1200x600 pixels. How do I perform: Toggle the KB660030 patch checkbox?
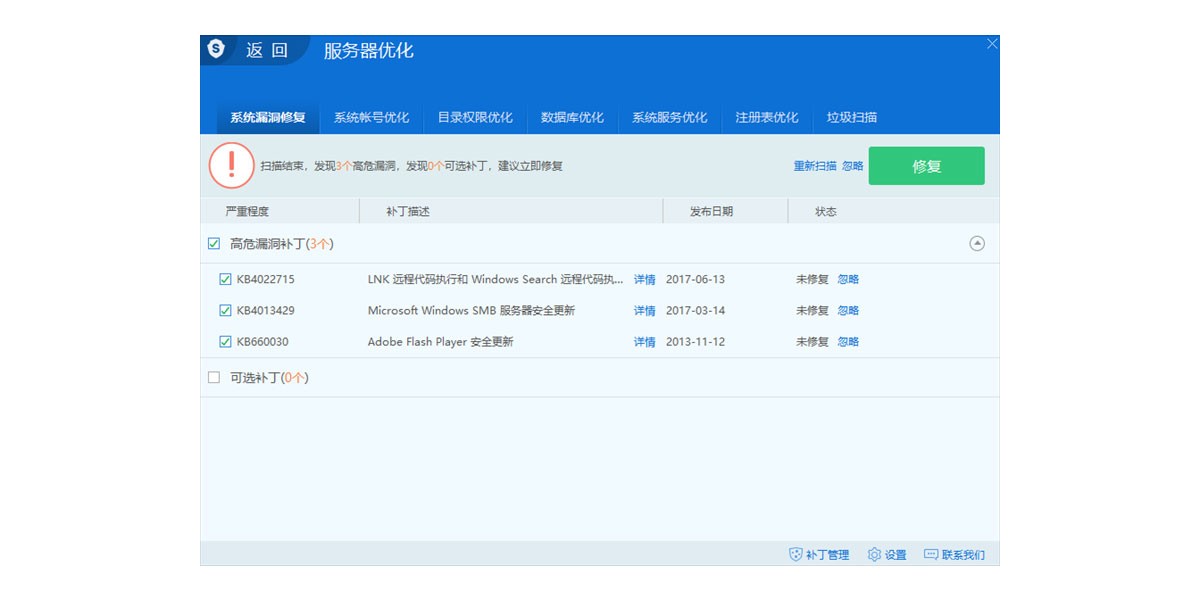click(225, 342)
